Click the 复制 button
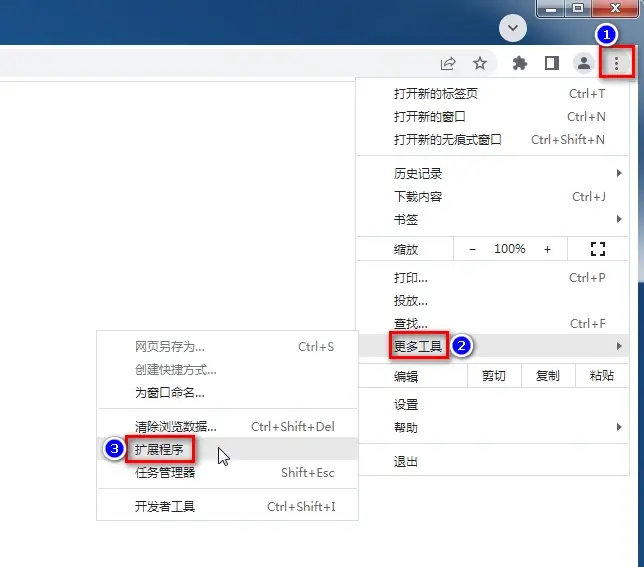The image size is (644, 567). (x=548, y=376)
